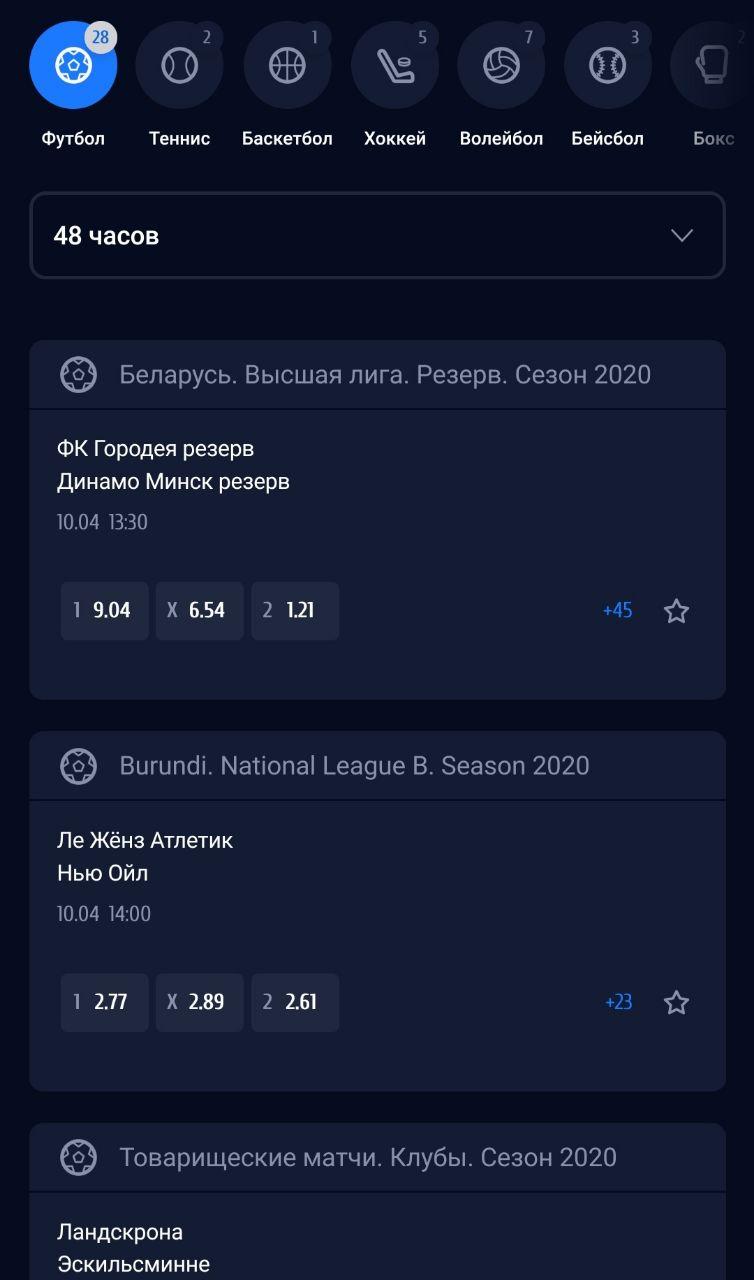This screenshot has height=1280, width=754.
Task: Choose the Volleyball sport icon
Action: pos(501,66)
